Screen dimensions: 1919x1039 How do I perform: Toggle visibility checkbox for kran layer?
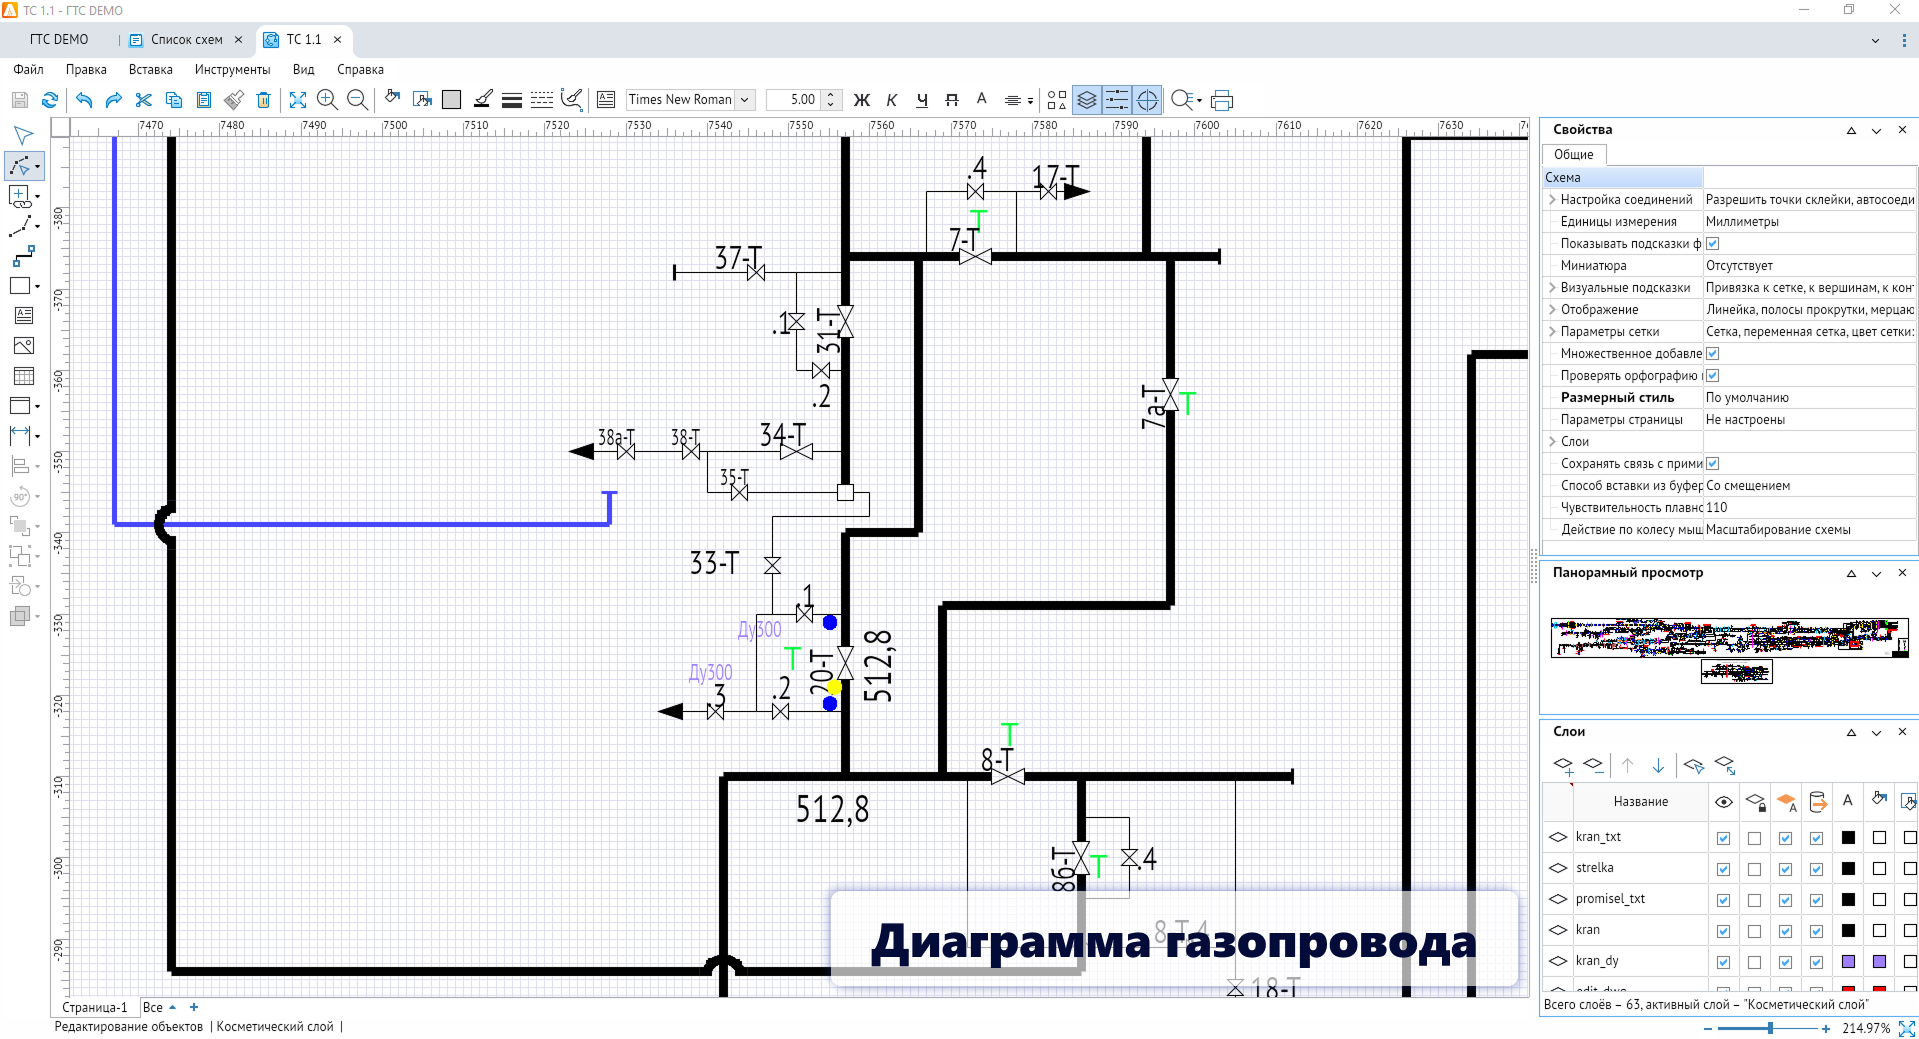(1723, 931)
